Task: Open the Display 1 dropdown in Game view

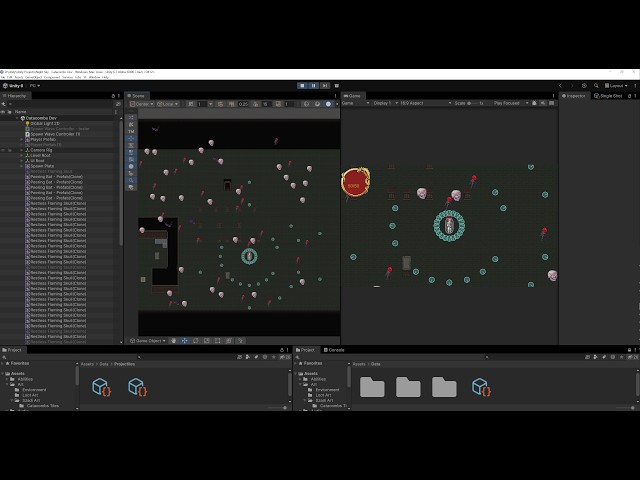Action: coord(385,103)
